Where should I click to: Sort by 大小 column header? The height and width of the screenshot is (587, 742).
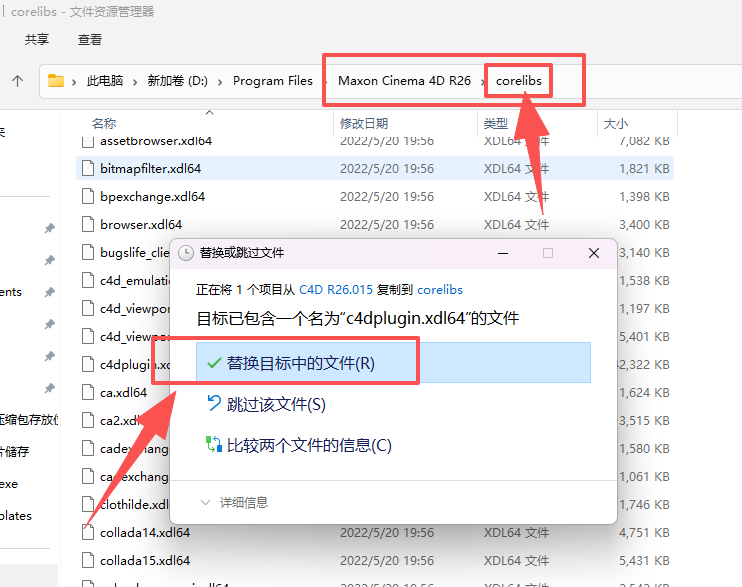tap(616, 124)
